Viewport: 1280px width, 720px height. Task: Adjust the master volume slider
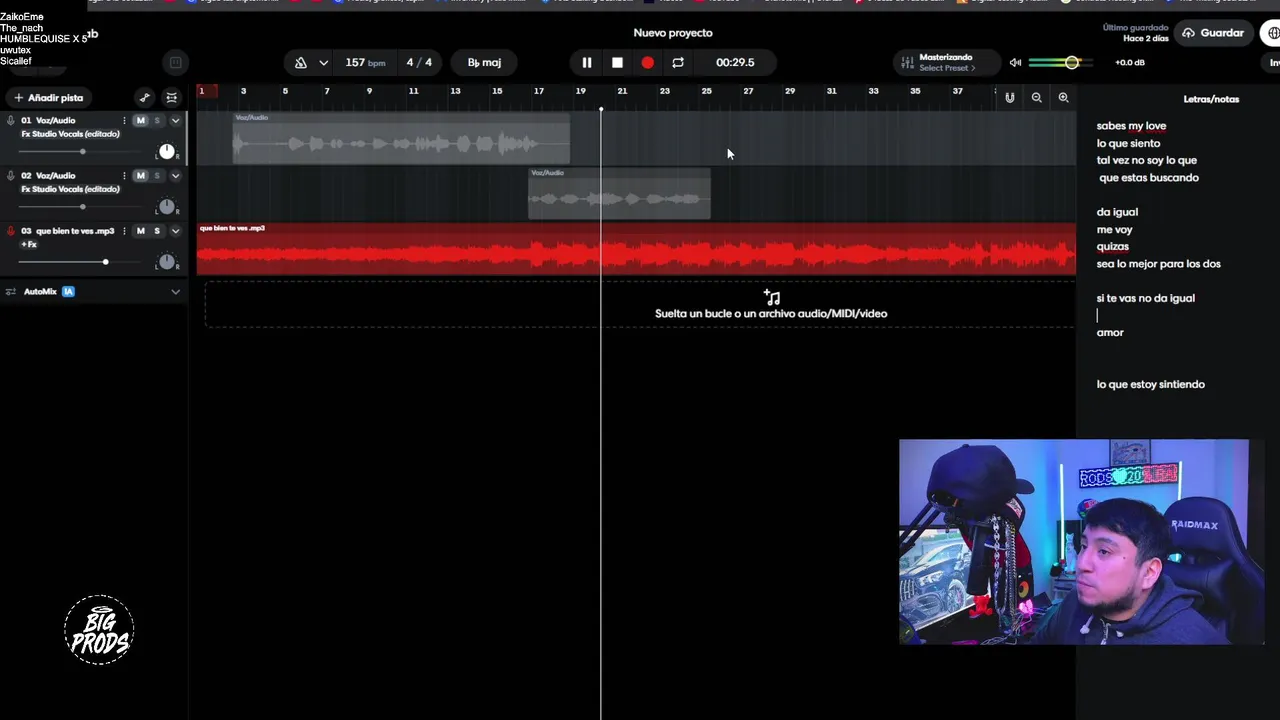pos(1062,63)
